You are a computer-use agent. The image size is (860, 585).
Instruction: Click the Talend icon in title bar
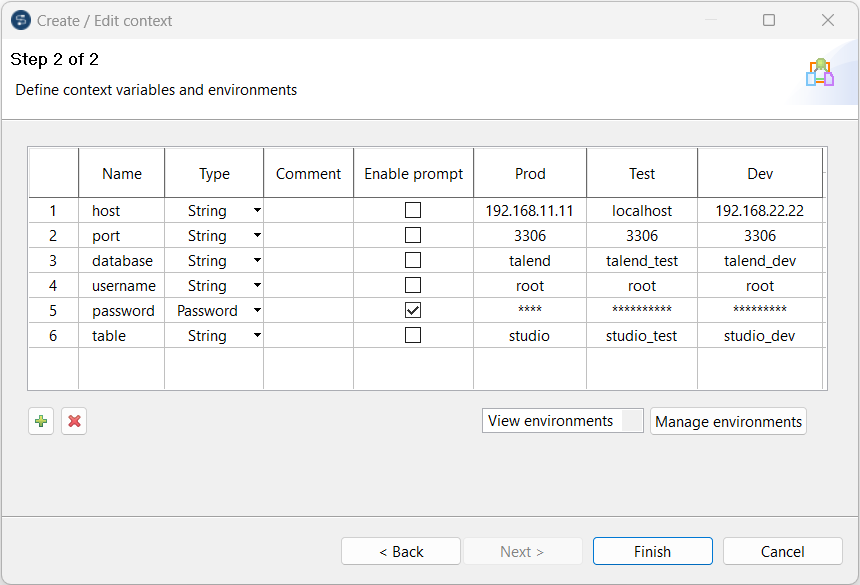[20, 20]
